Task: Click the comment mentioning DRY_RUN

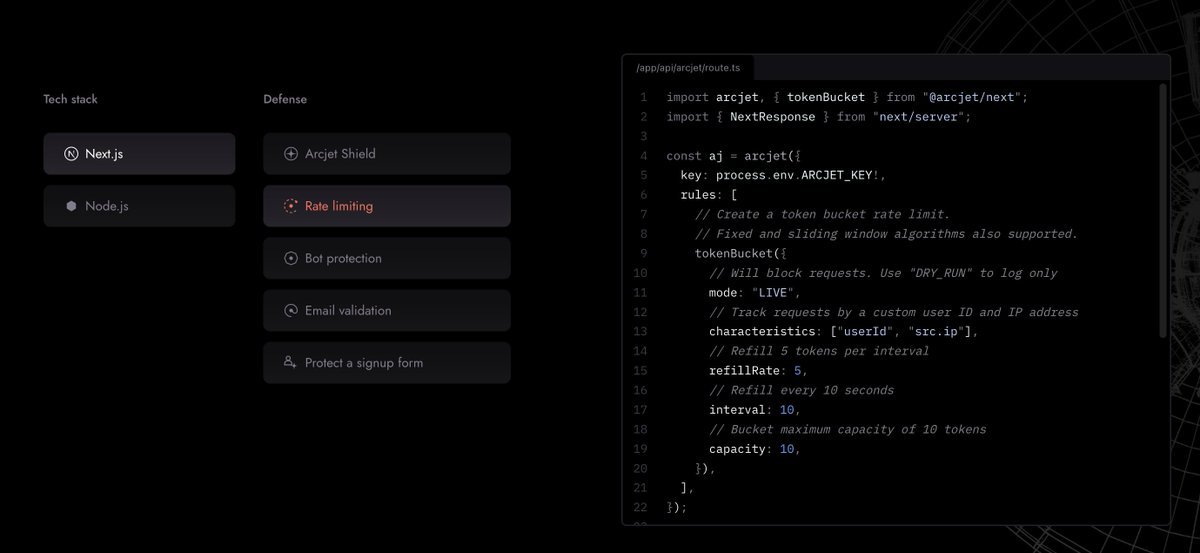Action: pos(883,273)
